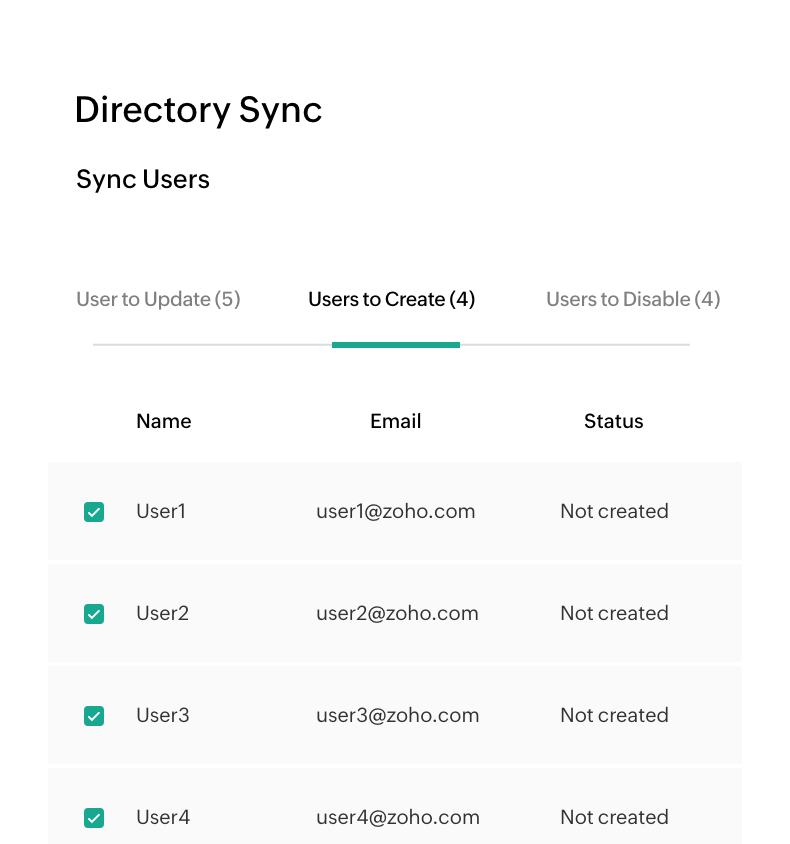Click User1's Not created status
The height and width of the screenshot is (844, 790).
pos(614,511)
